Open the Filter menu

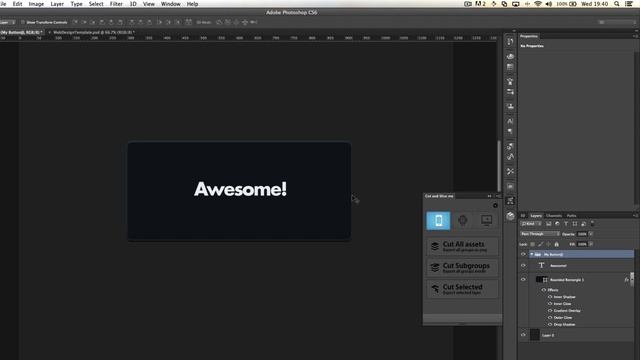116,4
